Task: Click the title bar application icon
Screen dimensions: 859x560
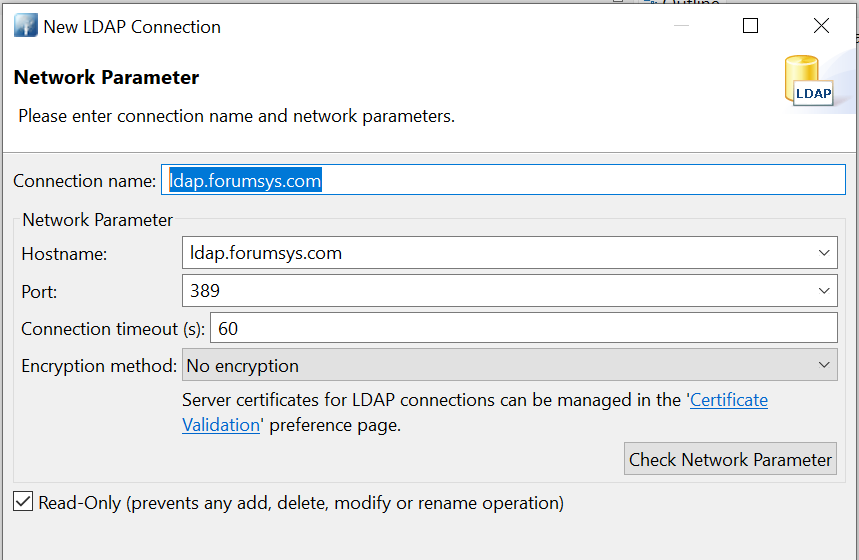Action: click(x=25, y=27)
